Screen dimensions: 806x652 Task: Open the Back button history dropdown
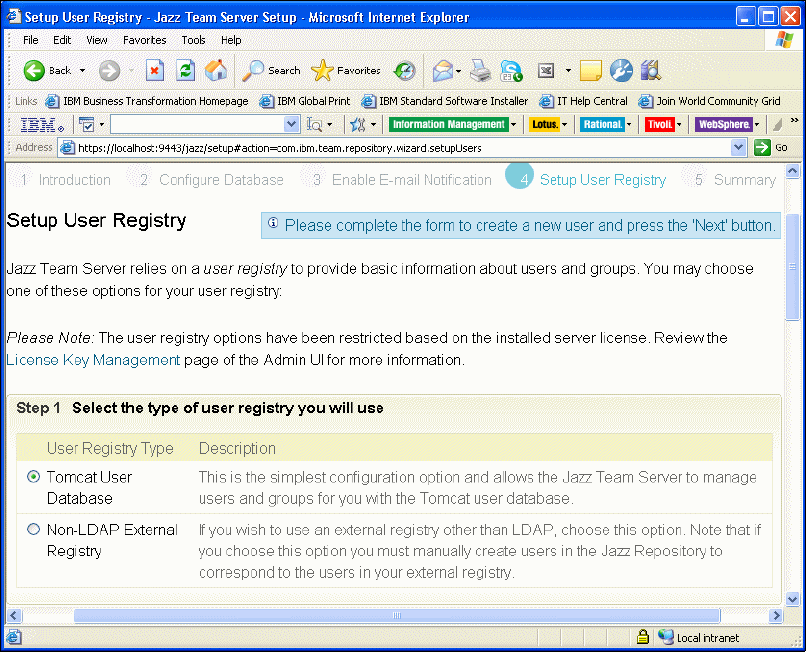[82, 70]
